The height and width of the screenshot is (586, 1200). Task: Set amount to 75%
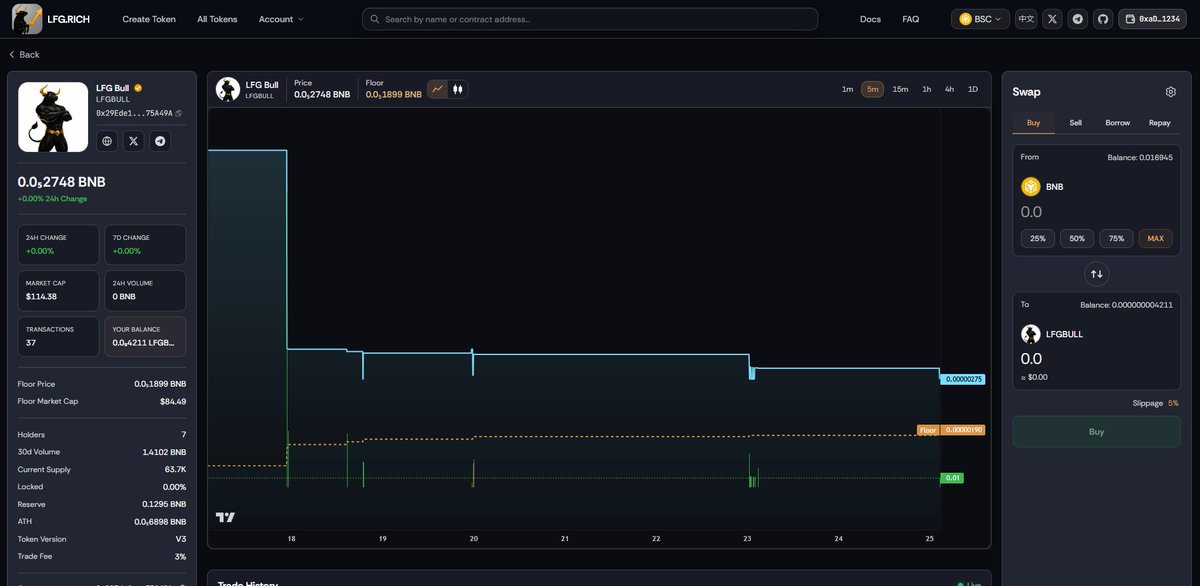coord(1116,238)
